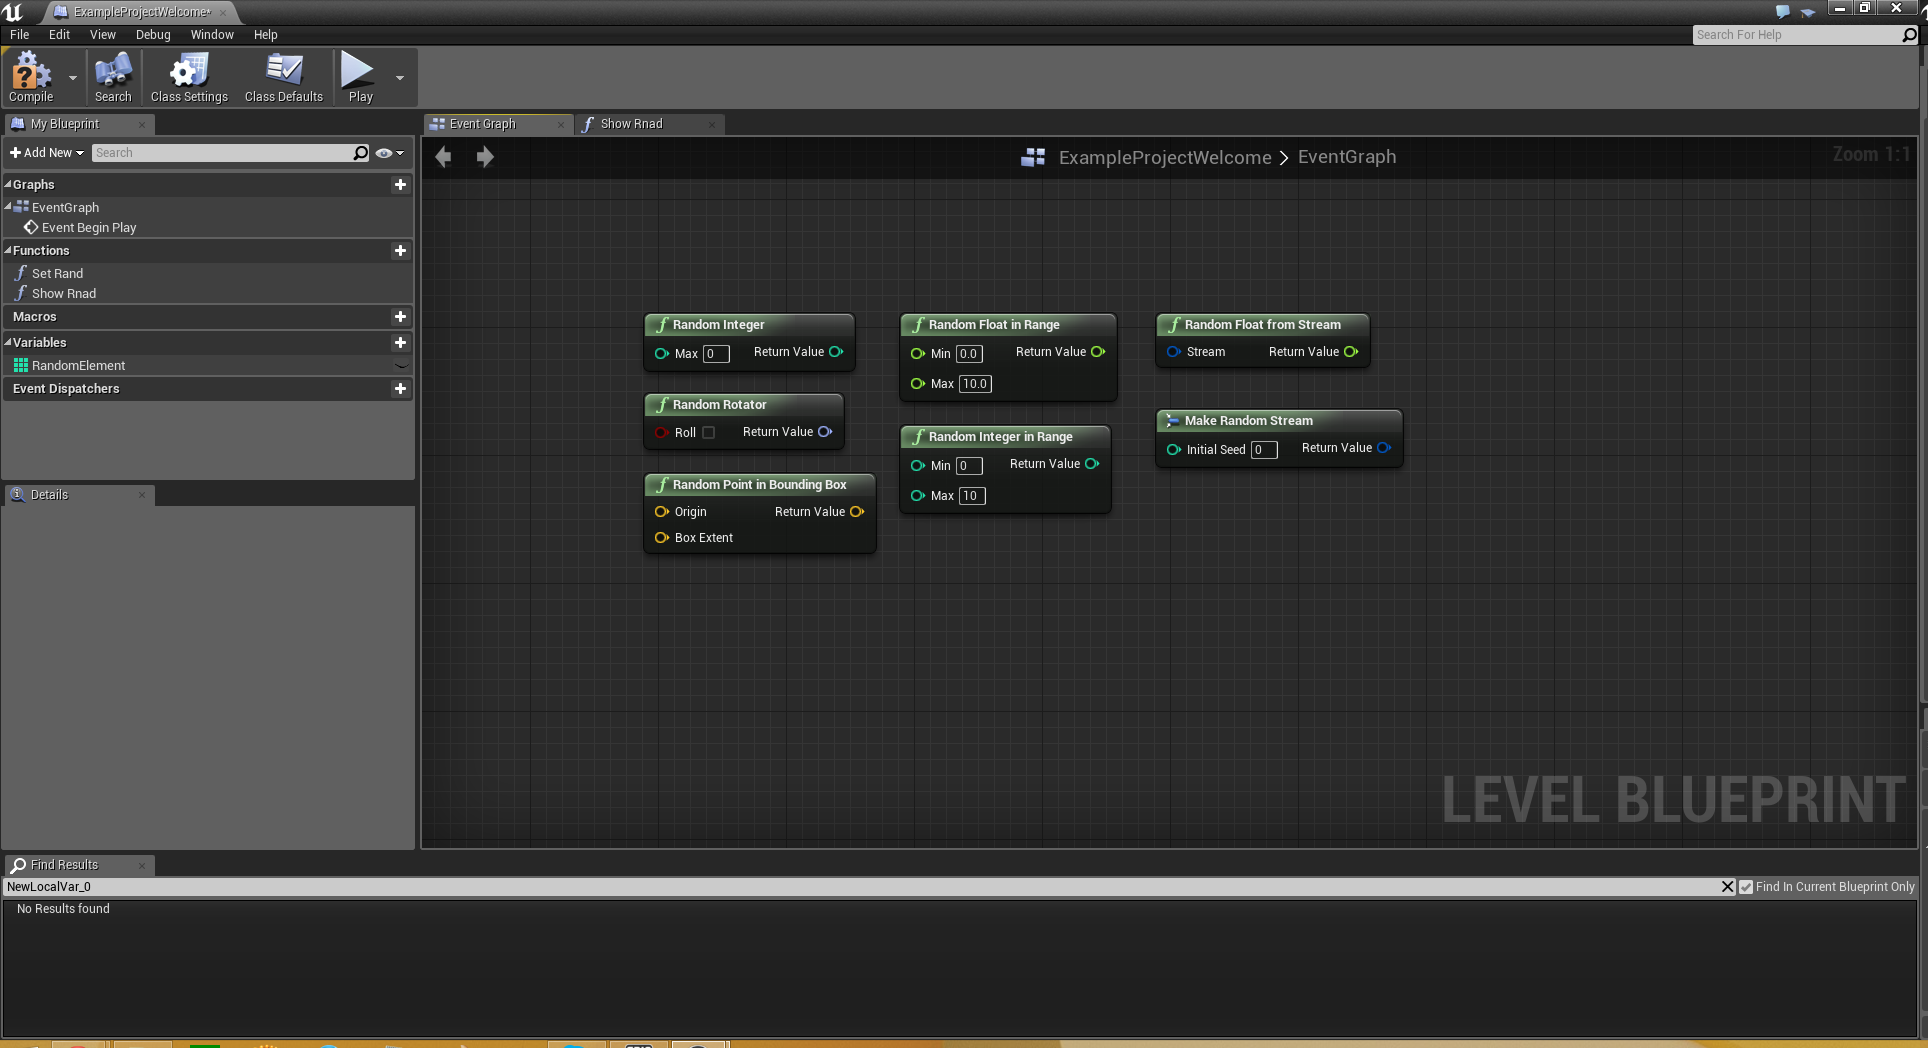Open Class Settings
Screen dimensions: 1928x1048
[x=189, y=77]
